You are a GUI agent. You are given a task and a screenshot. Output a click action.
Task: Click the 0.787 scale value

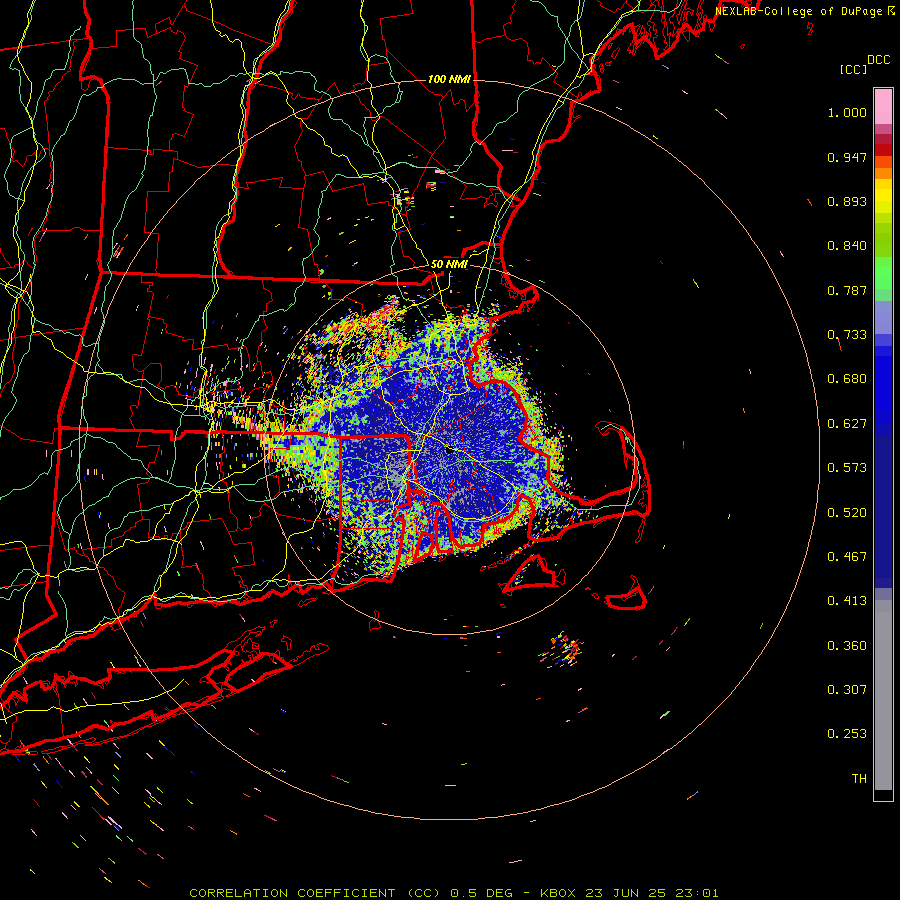tap(847, 290)
